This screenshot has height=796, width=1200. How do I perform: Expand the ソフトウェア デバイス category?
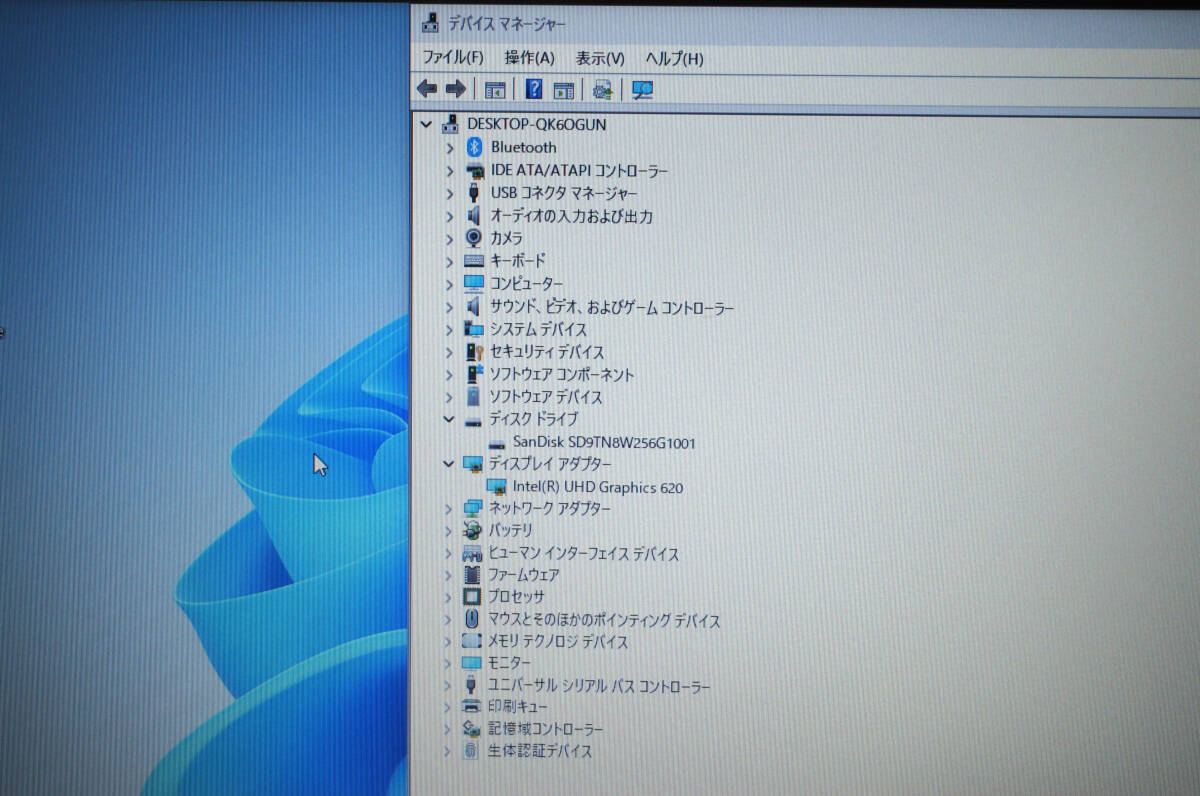click(450, 397)
